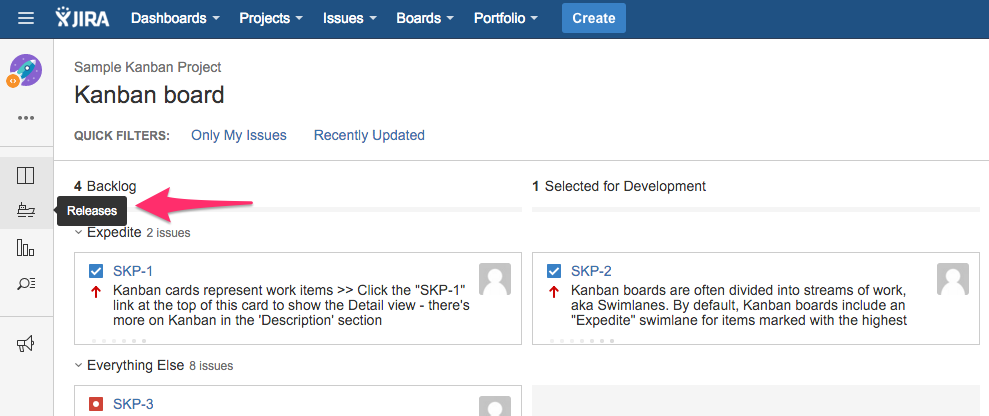Open the Issues dropdown menu
Screen dimensions: 989x416
(x=349, y=18)
